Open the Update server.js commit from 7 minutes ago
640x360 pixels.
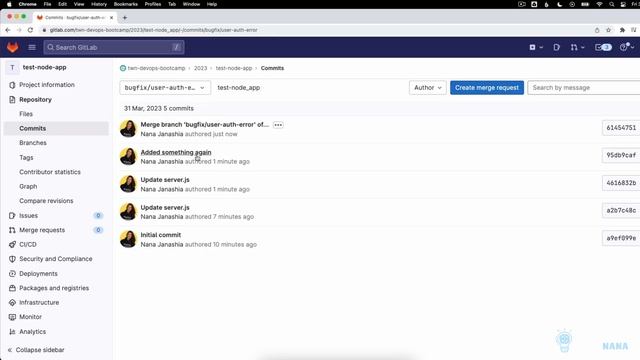click(x=165, y=207)
